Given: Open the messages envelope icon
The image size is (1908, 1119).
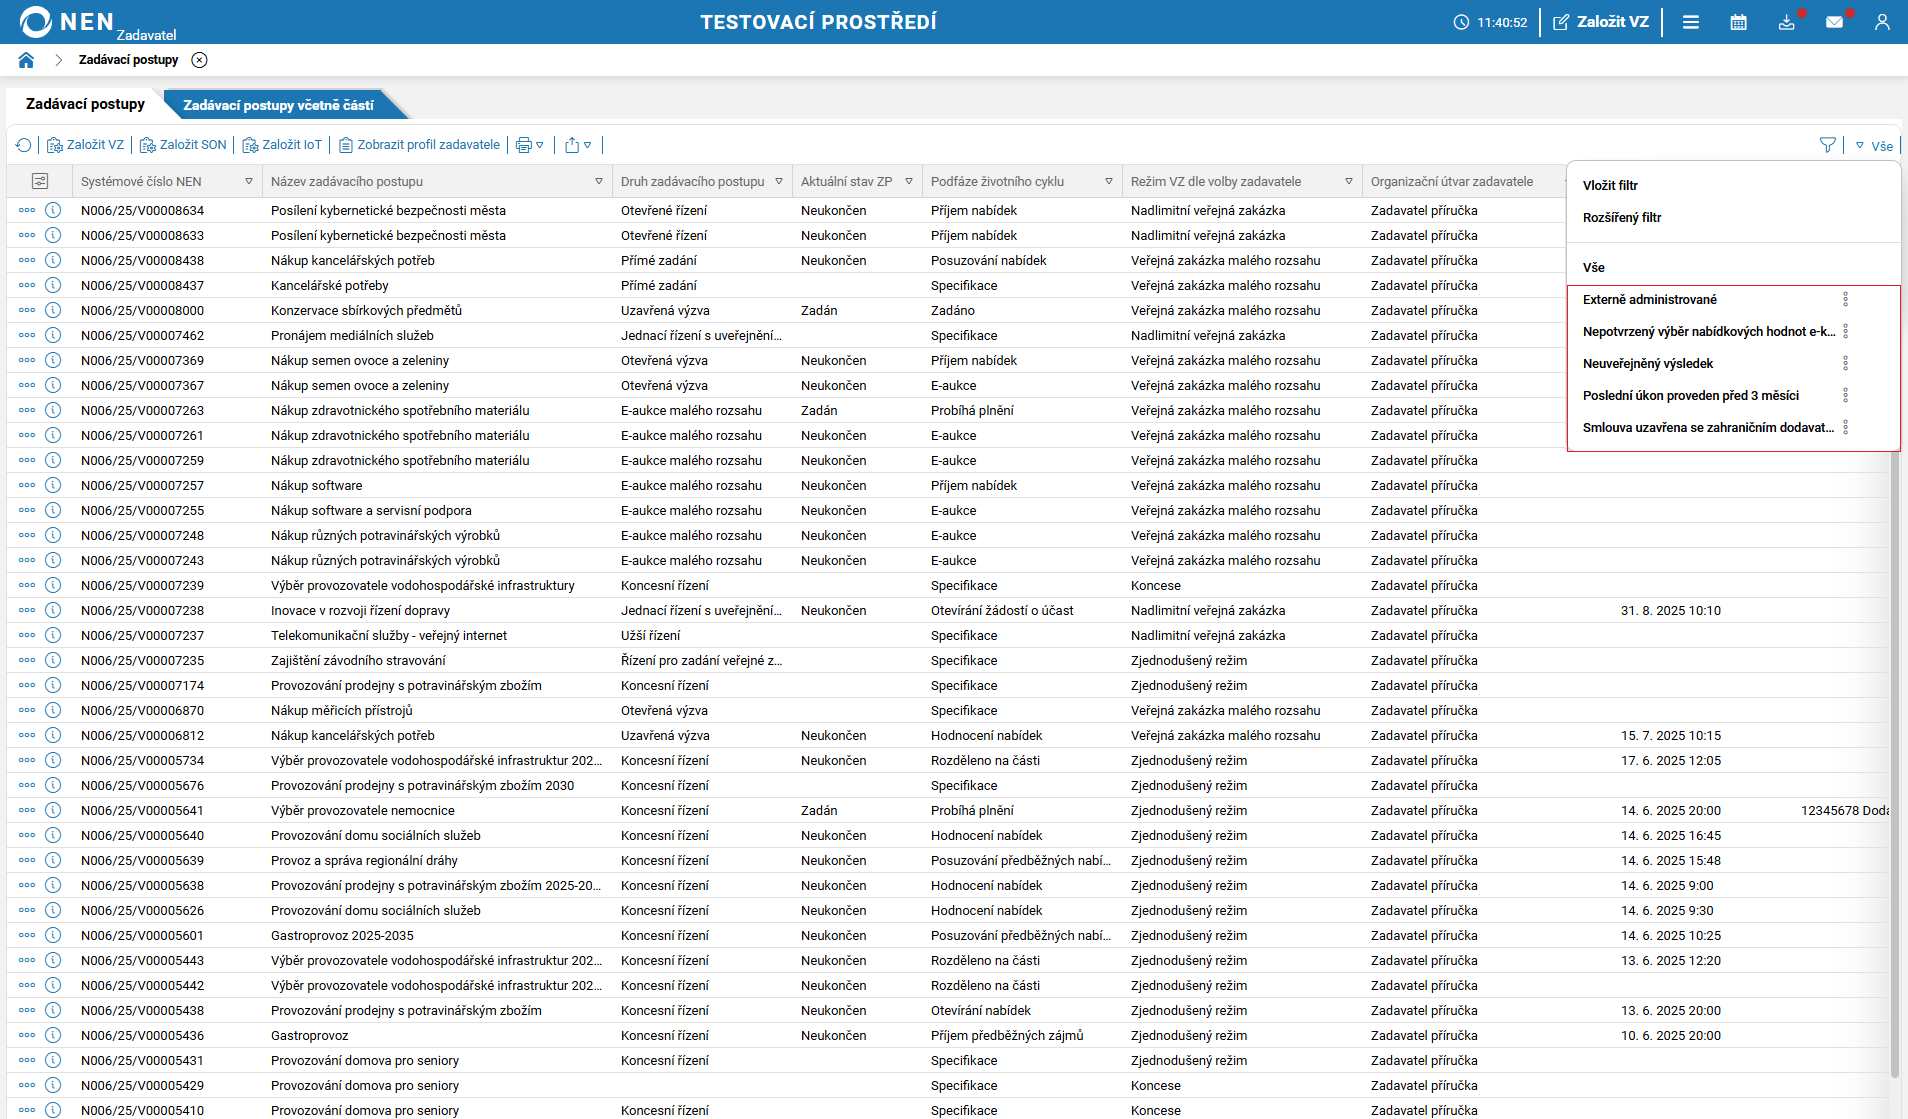Looking at the screenshot, I should (x=1835, y=22).
